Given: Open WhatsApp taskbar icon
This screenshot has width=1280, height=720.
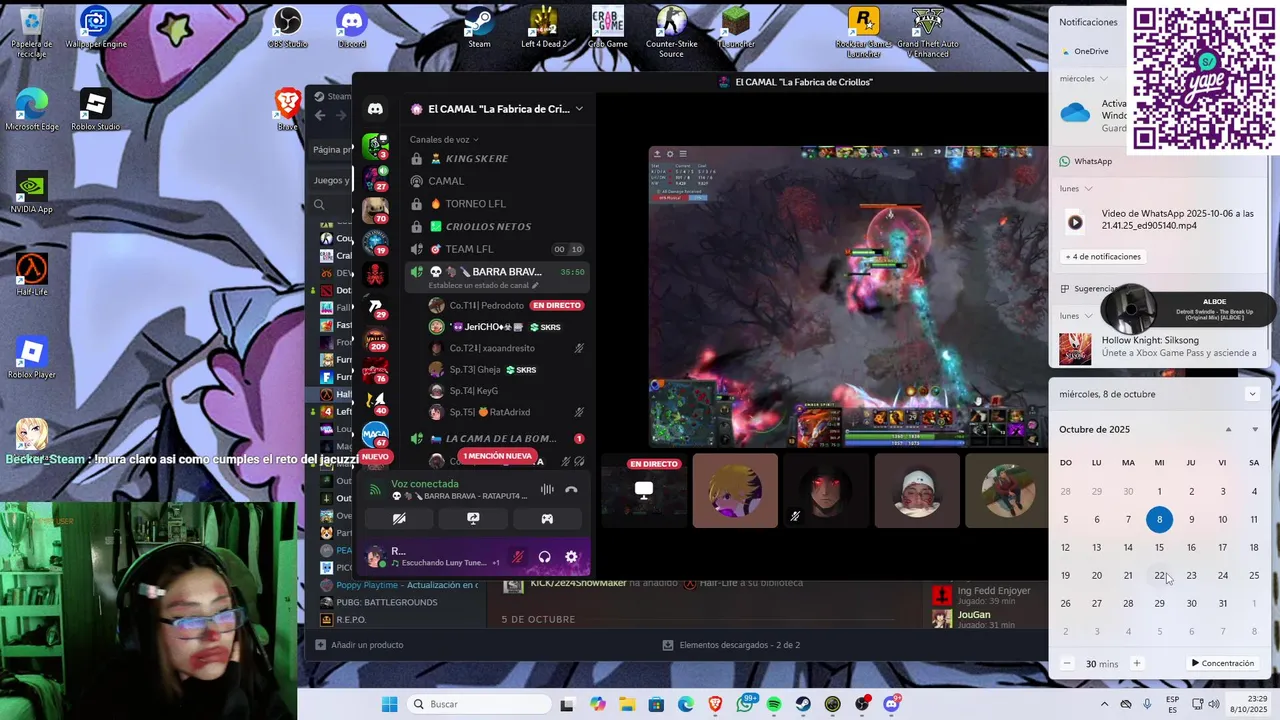Looking at the screenshot, I should click(x=745, y=704).
